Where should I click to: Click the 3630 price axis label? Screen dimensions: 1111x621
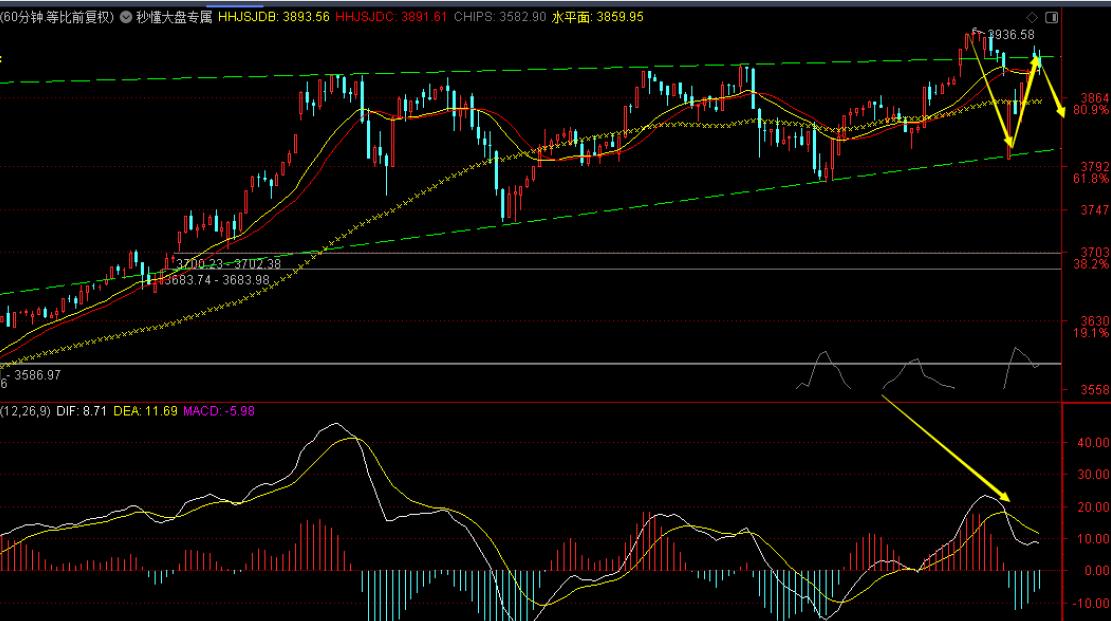coord(1095,321)
